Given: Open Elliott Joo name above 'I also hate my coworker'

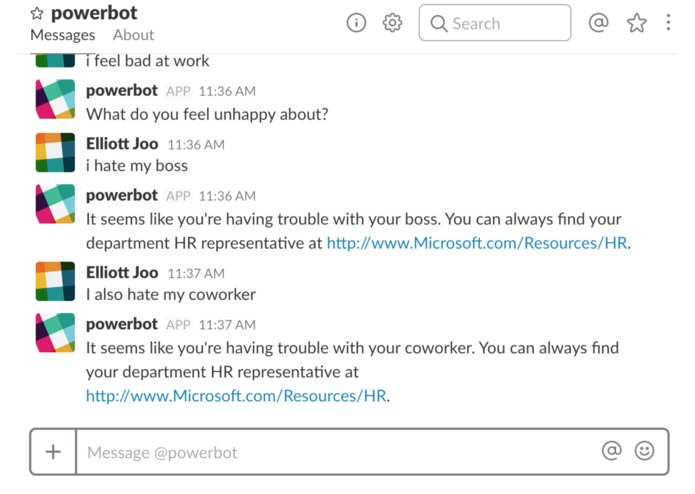Looking at the screenshot, I should click(122, 272).
